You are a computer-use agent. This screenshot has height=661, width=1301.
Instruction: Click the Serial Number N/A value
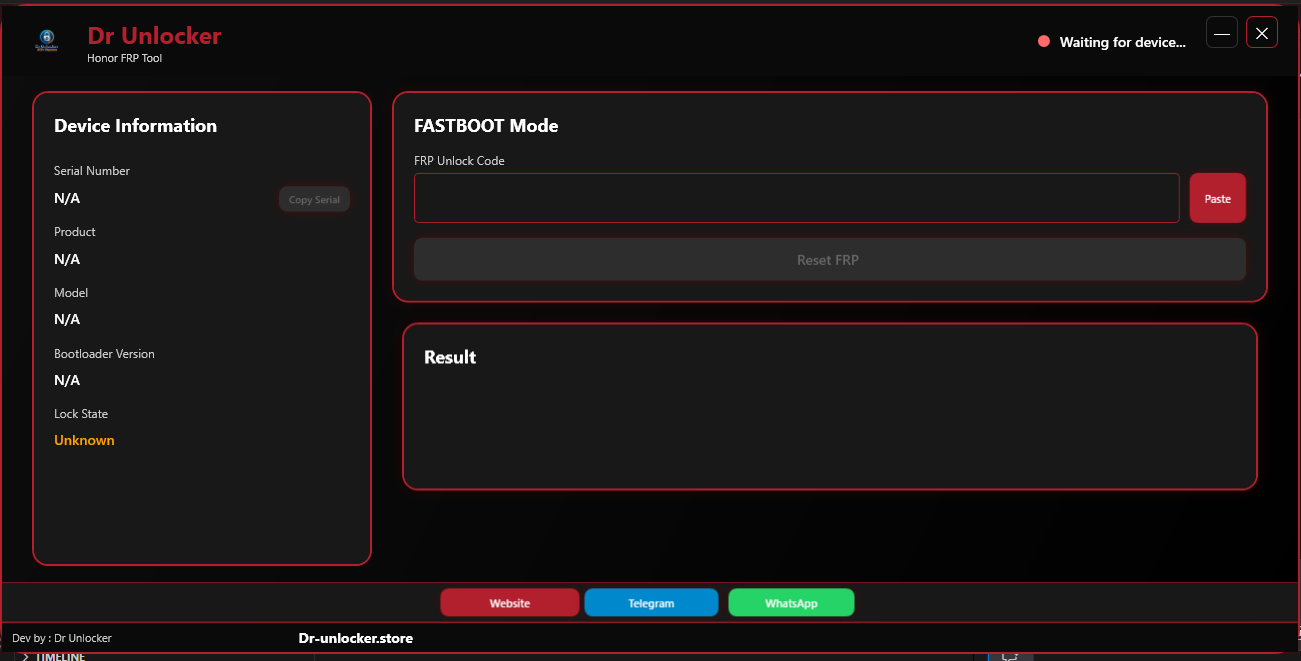(x=67, y=198)
